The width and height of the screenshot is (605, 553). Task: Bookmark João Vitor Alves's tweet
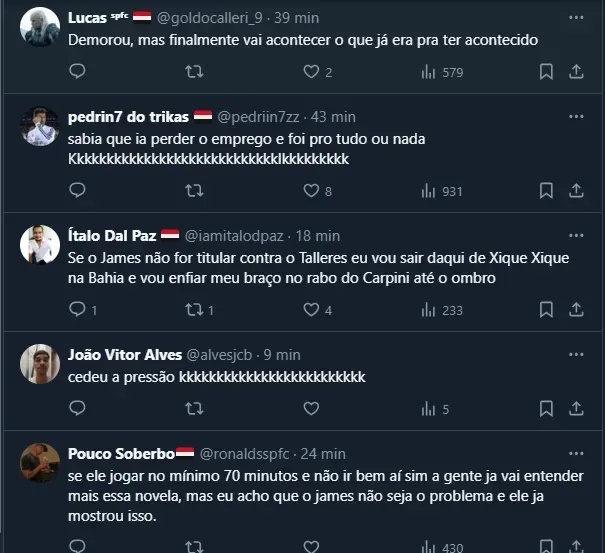[546, 408]
